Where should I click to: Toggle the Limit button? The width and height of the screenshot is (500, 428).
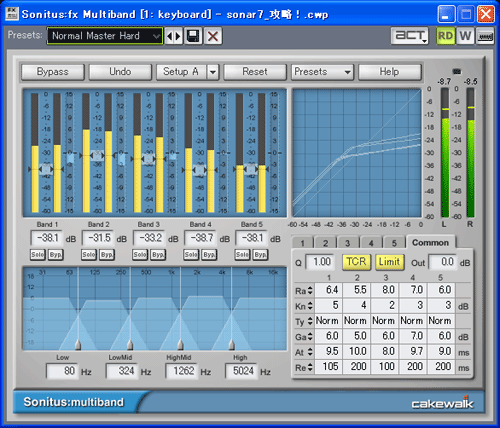point(389,262)
